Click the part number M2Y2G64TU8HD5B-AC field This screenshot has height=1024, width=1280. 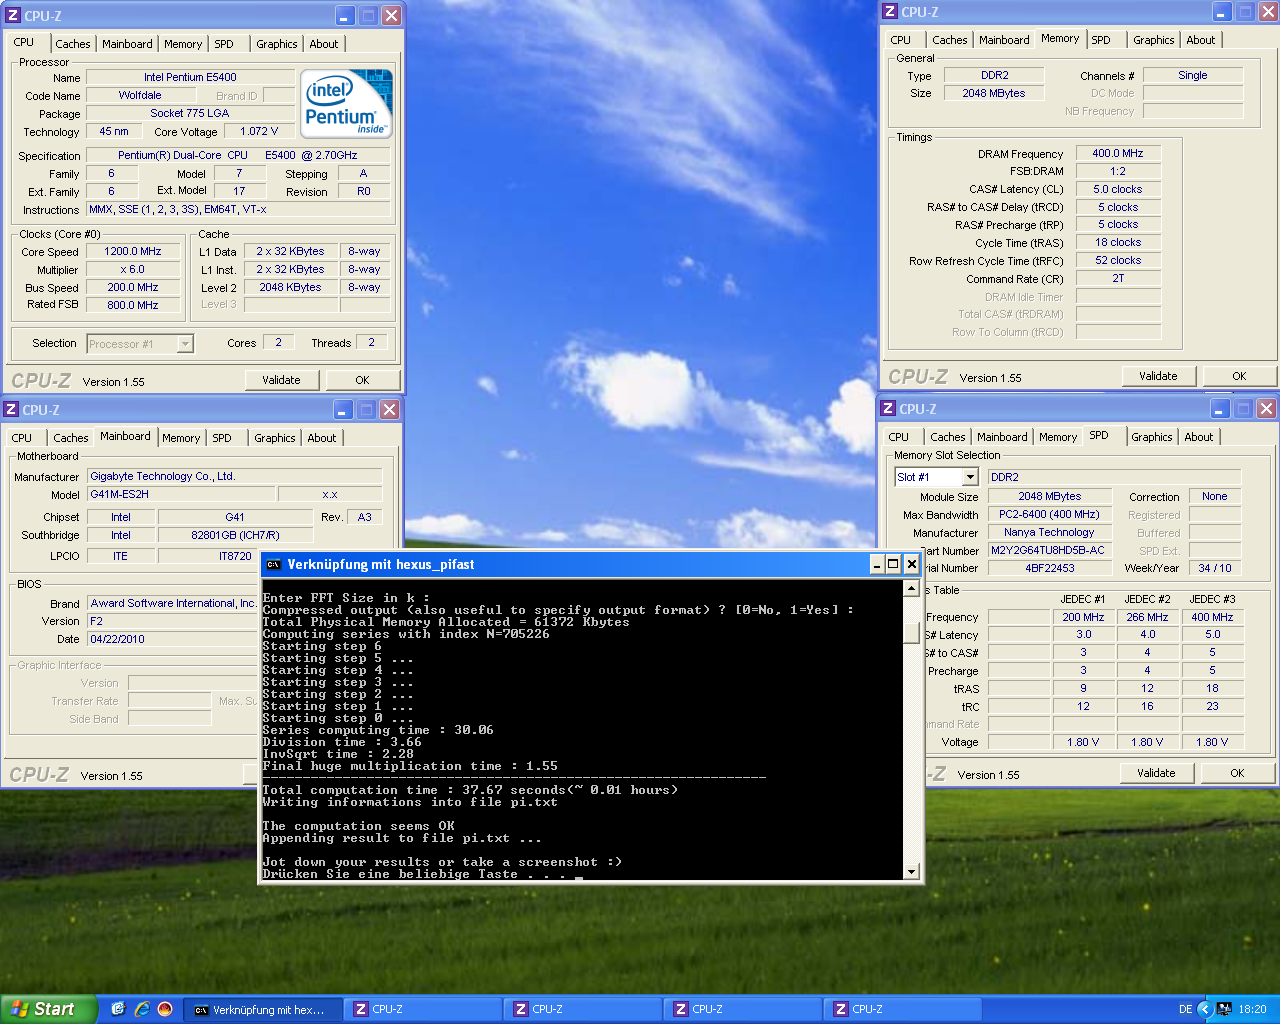click(x=1049, y=551)
